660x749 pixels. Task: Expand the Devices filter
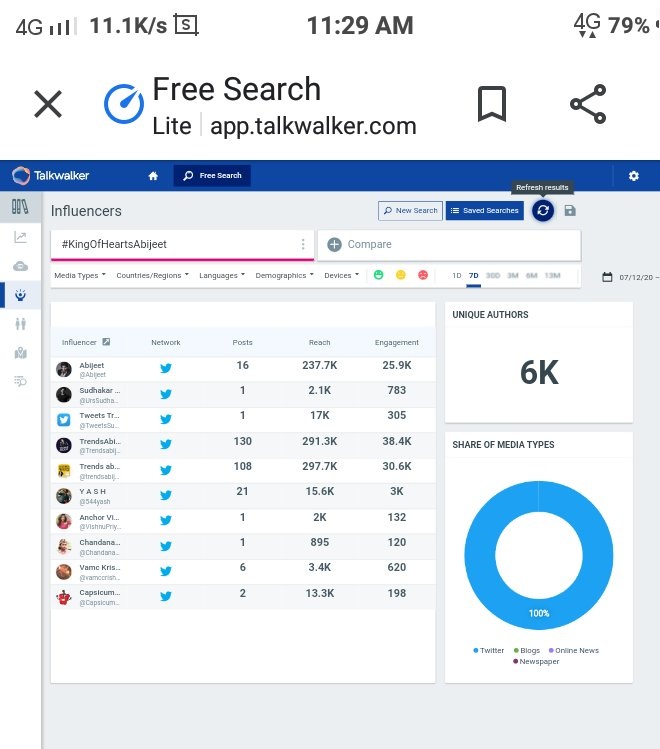point(341,275)
